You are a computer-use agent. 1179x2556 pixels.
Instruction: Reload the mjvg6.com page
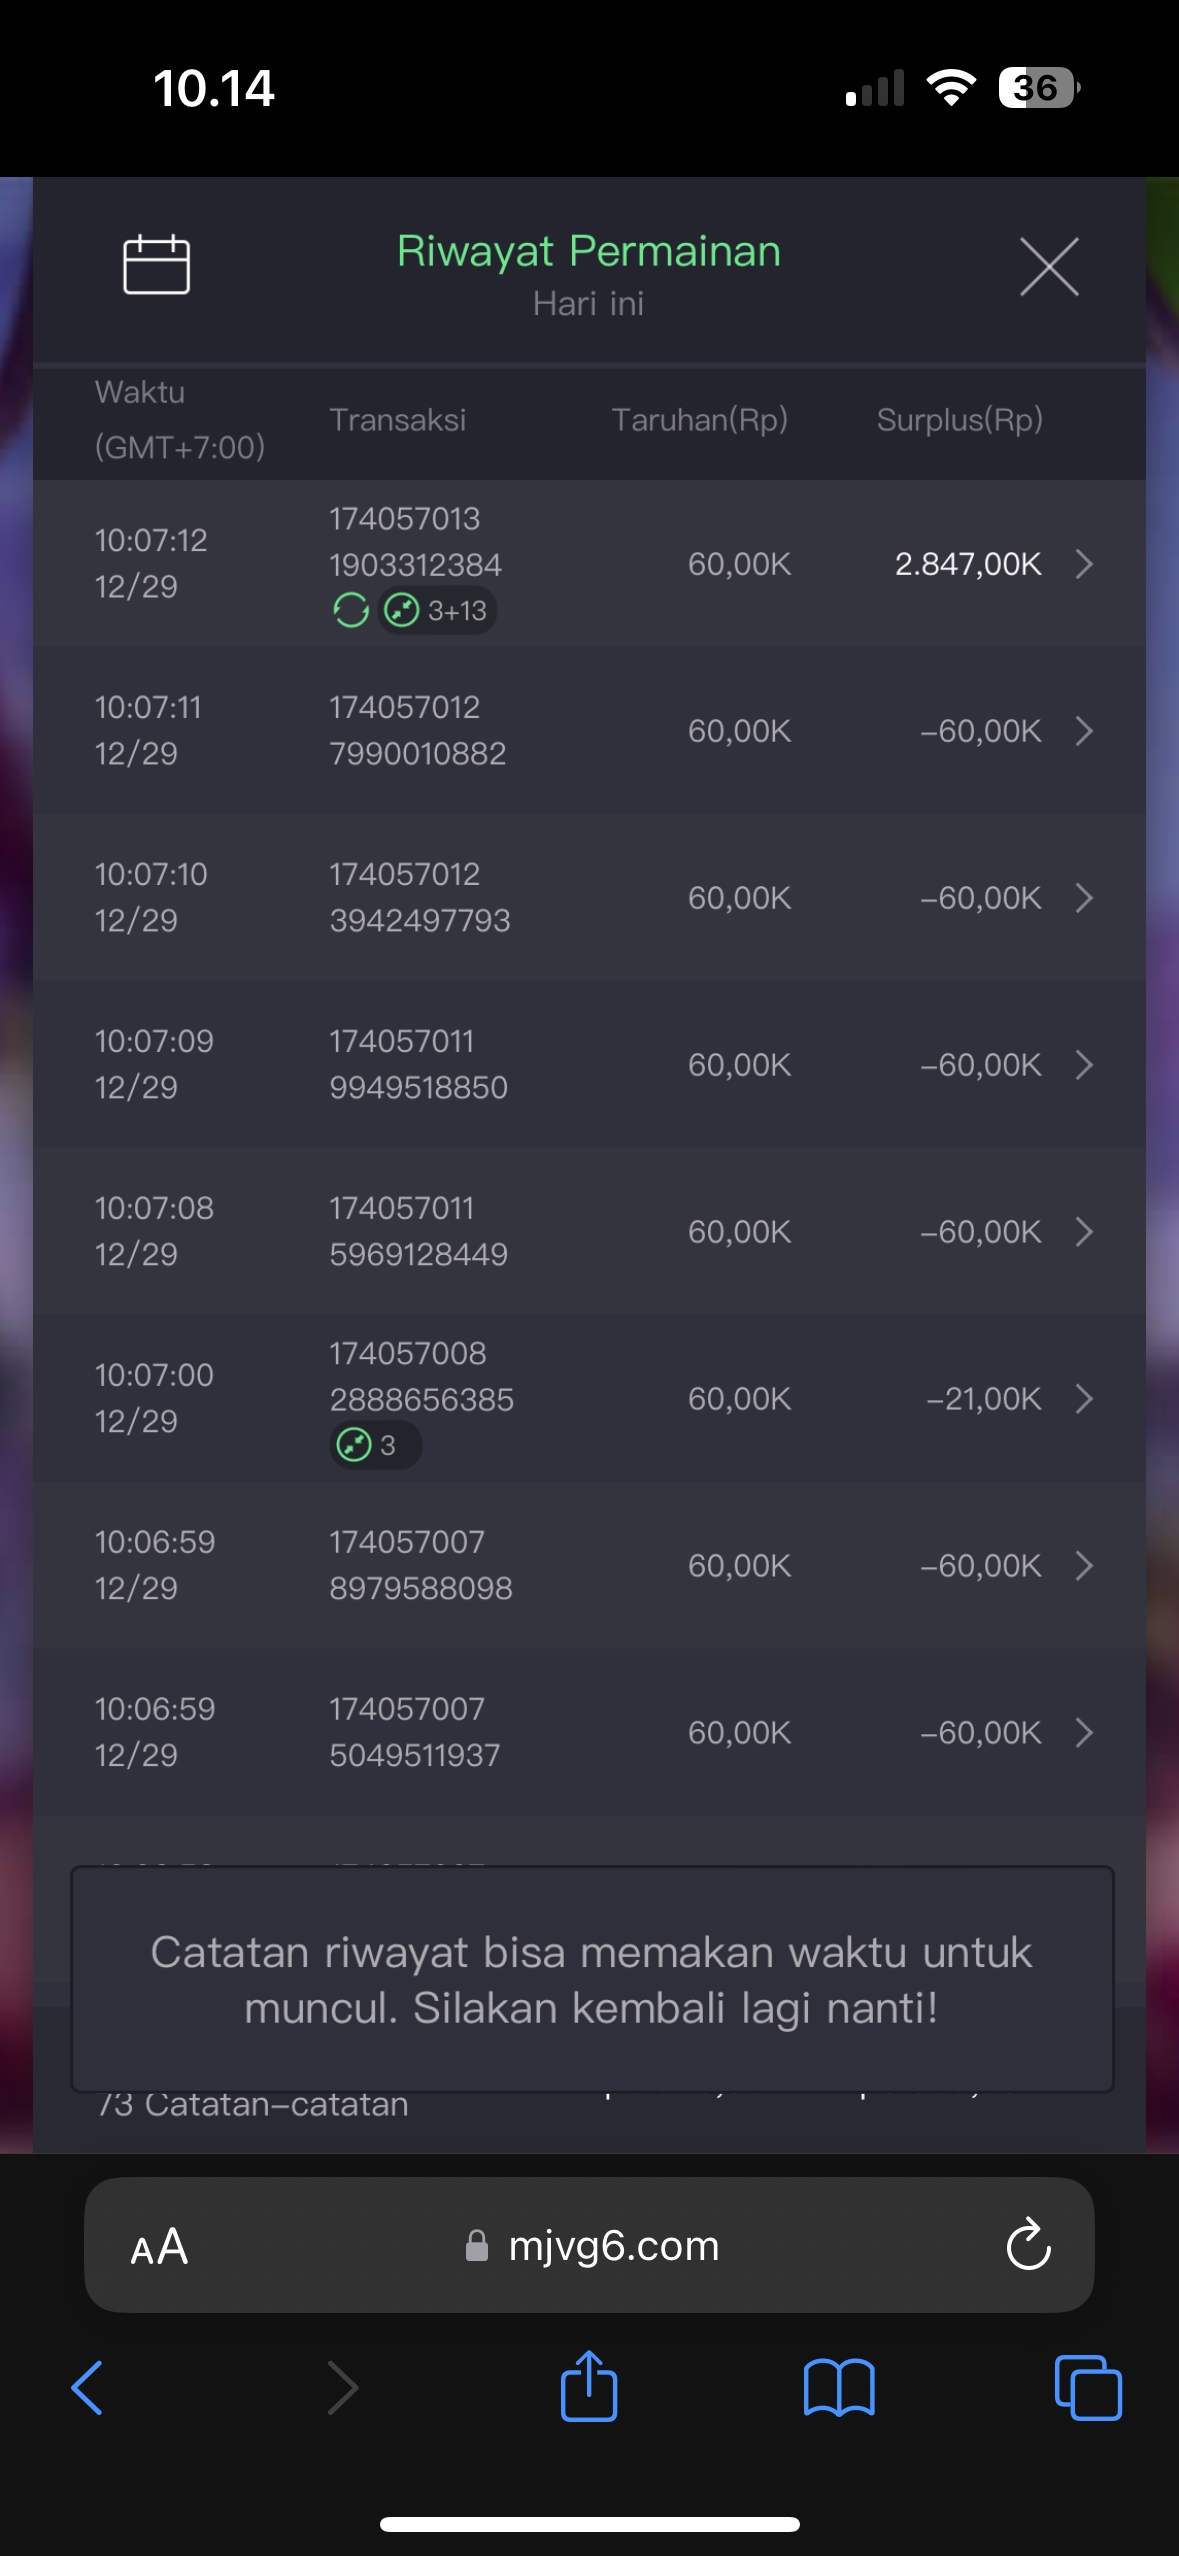tap(1028, 2246)
